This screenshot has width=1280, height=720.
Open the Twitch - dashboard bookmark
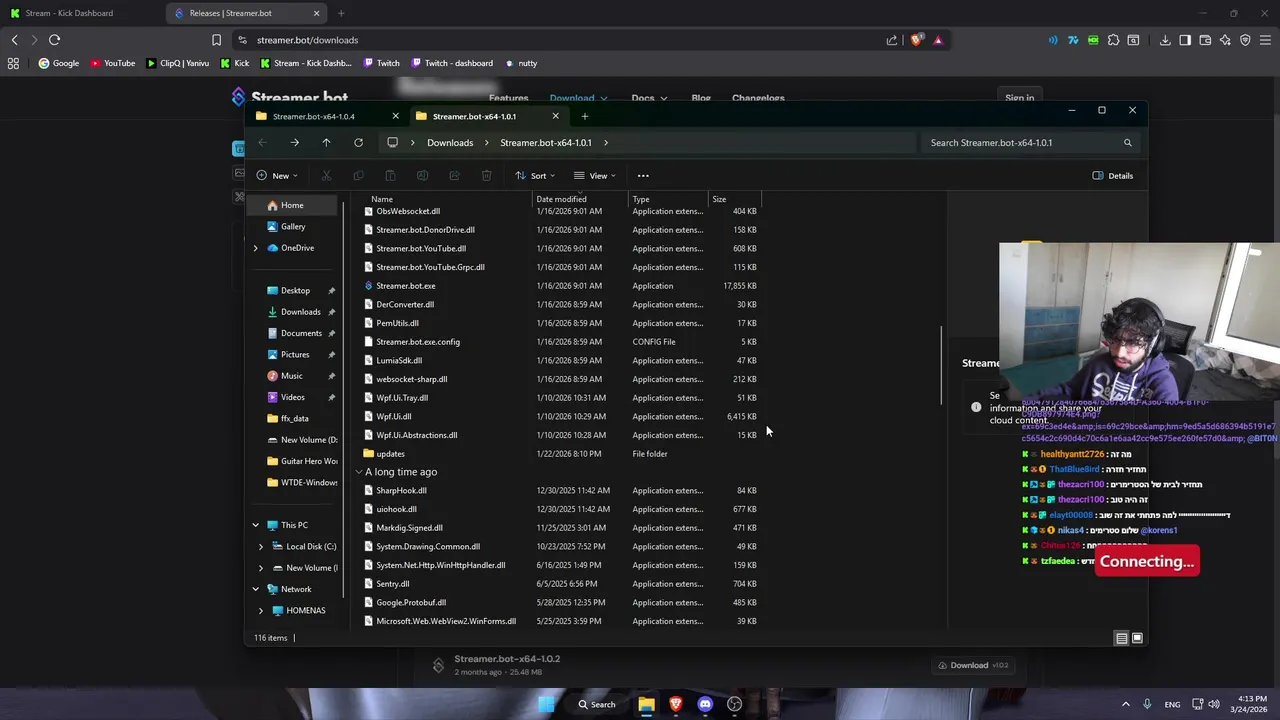point(451,63)
